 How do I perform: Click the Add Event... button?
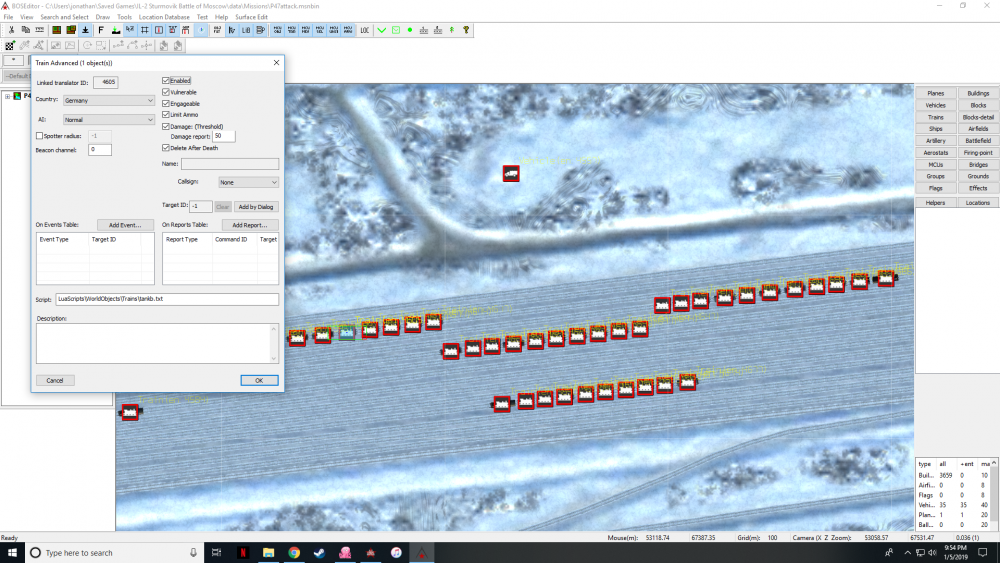coord(125,225)
